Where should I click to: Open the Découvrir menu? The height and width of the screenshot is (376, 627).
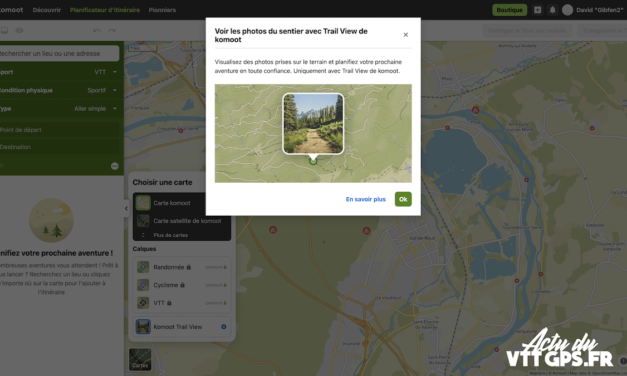pyautogui.click(x=47, y=10)
